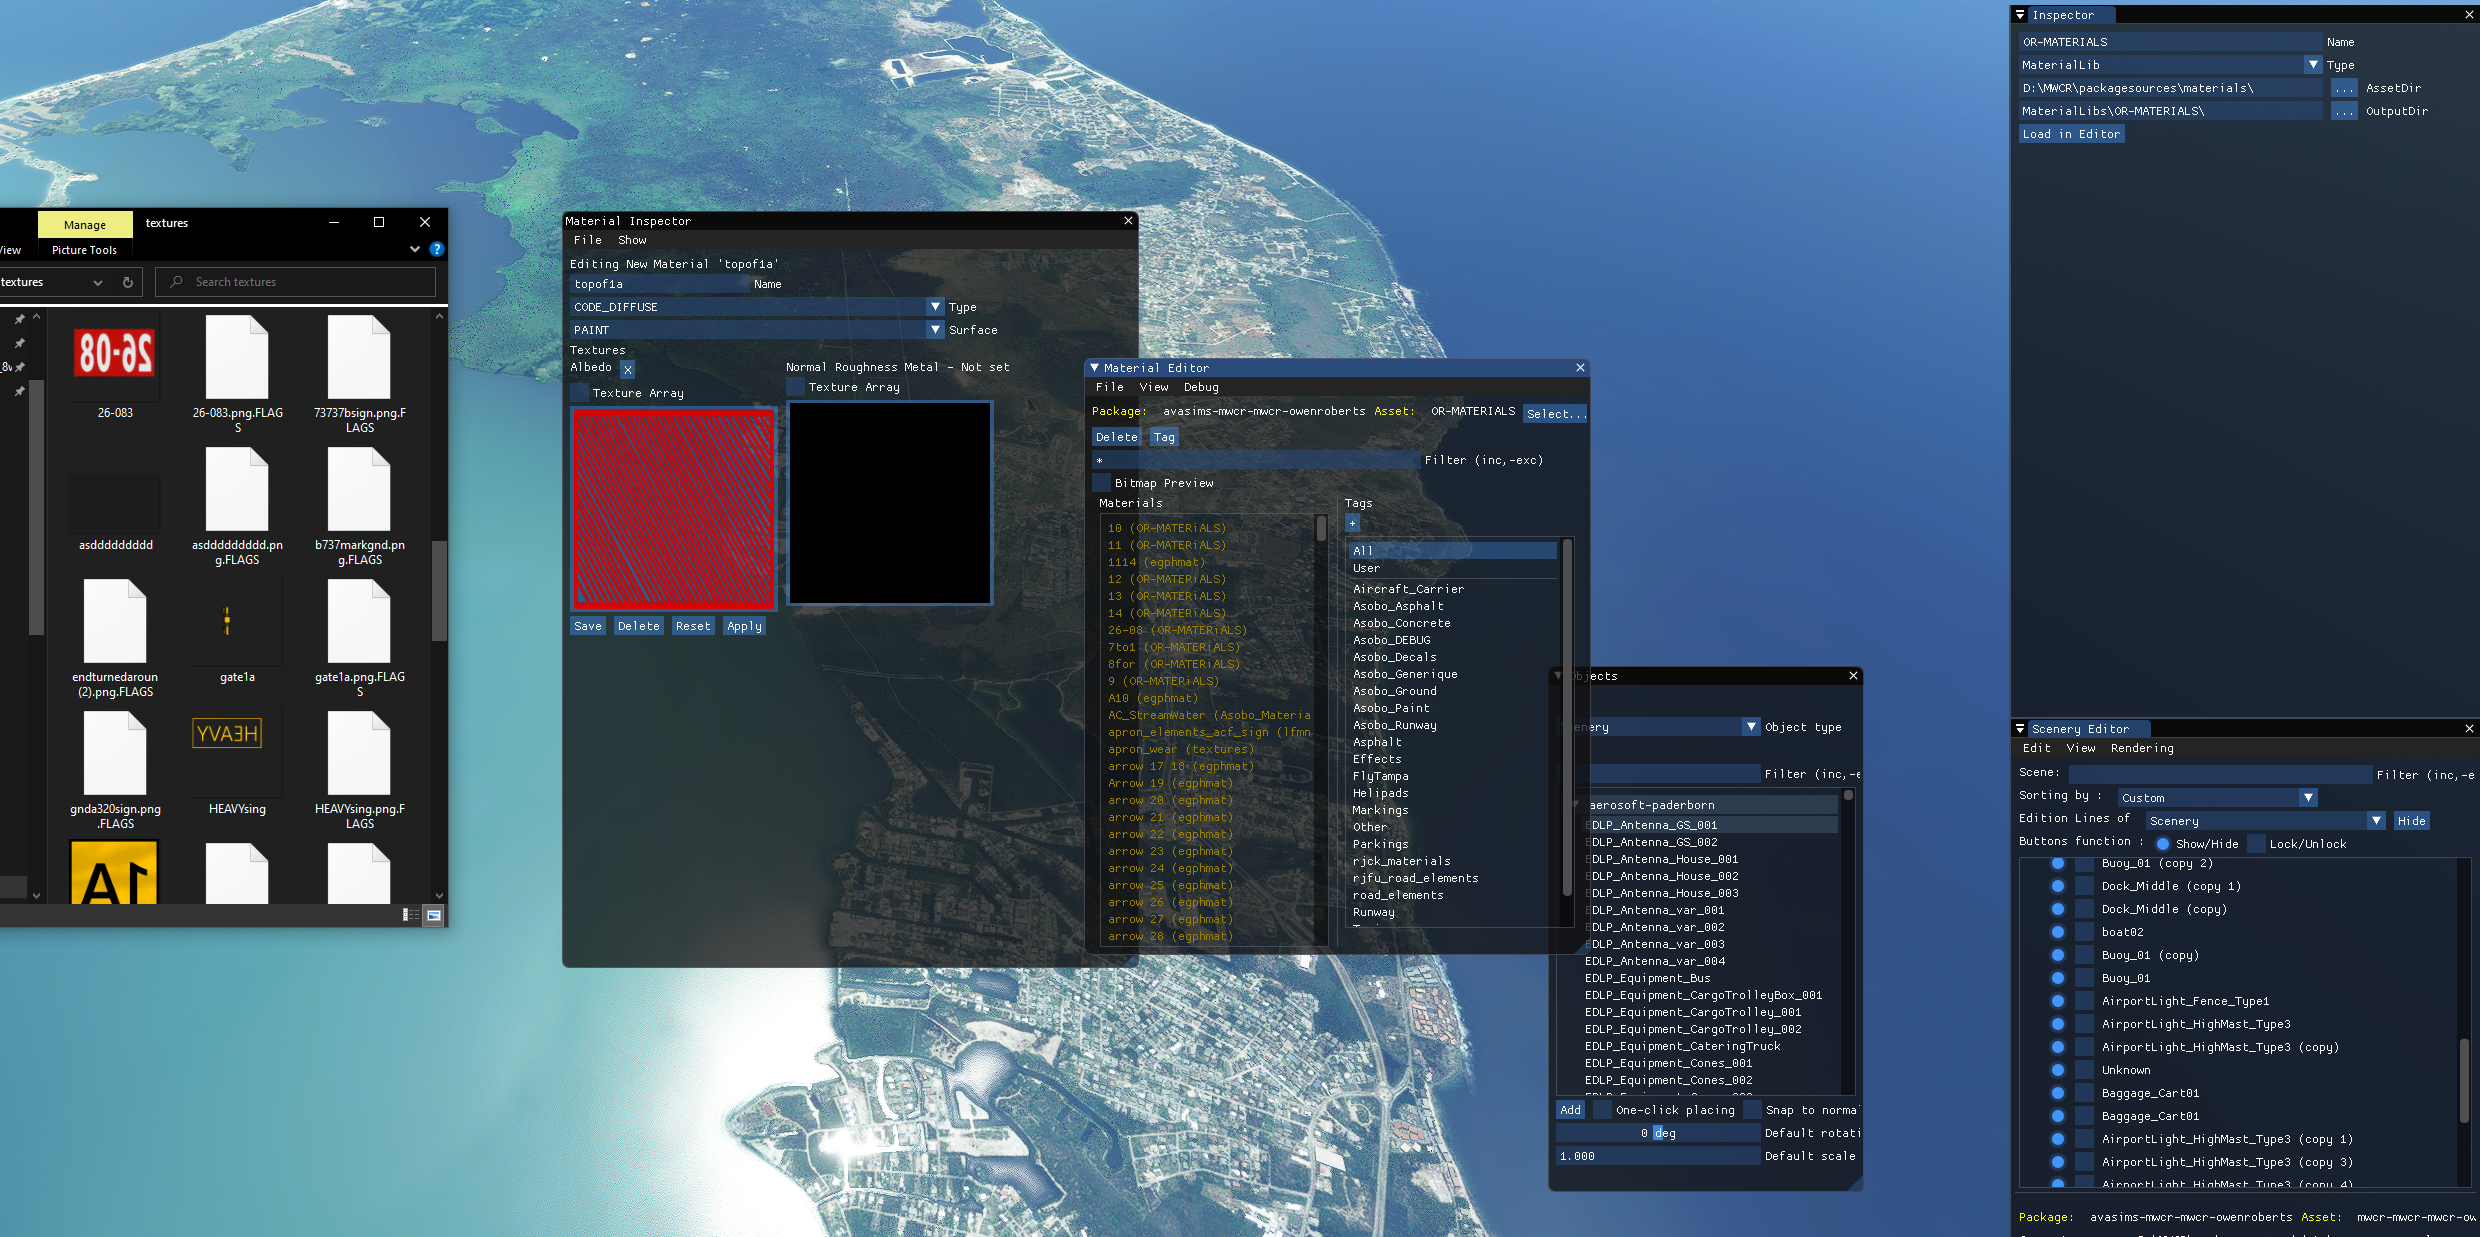Open the CODE_DIFFUSE Type dropdown
Viewport: 2480px width, 1237px height.
coord(935,307)
